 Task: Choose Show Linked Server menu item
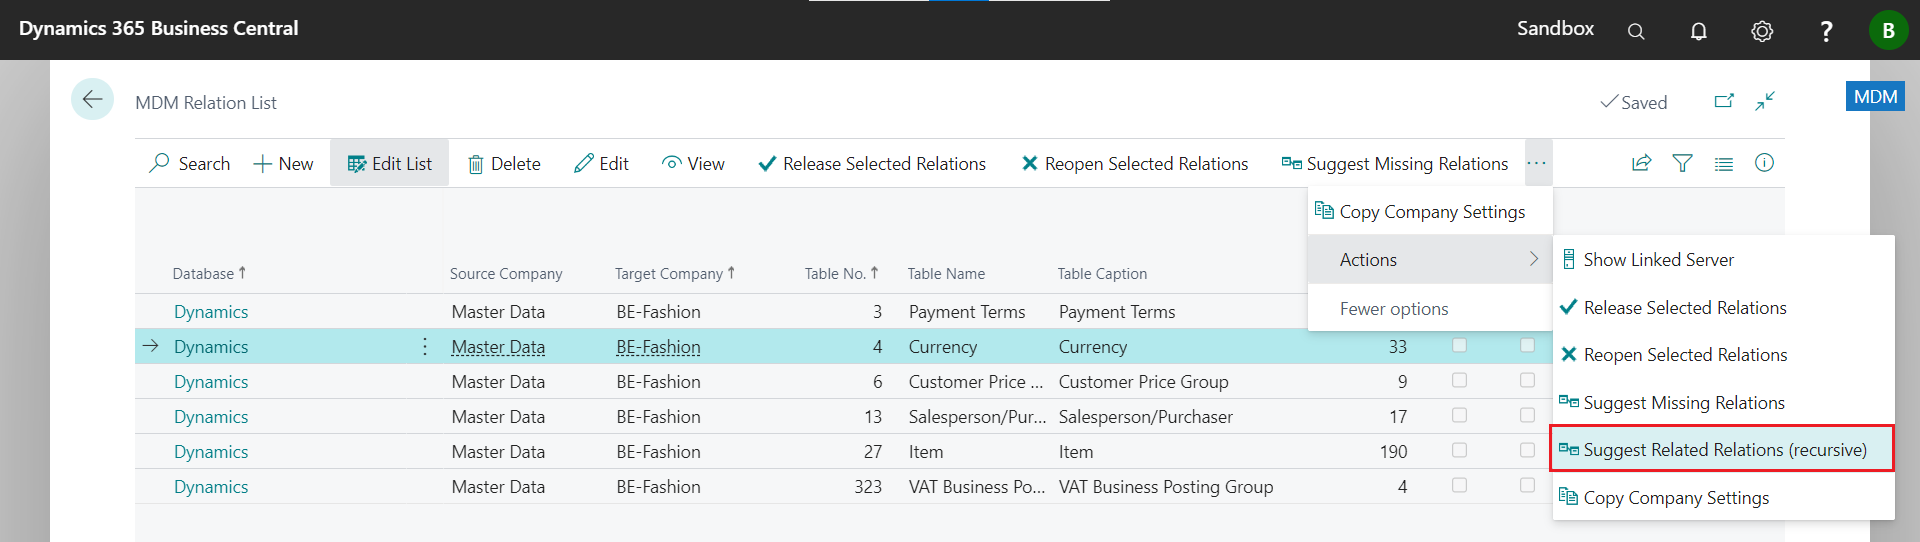1658,260
